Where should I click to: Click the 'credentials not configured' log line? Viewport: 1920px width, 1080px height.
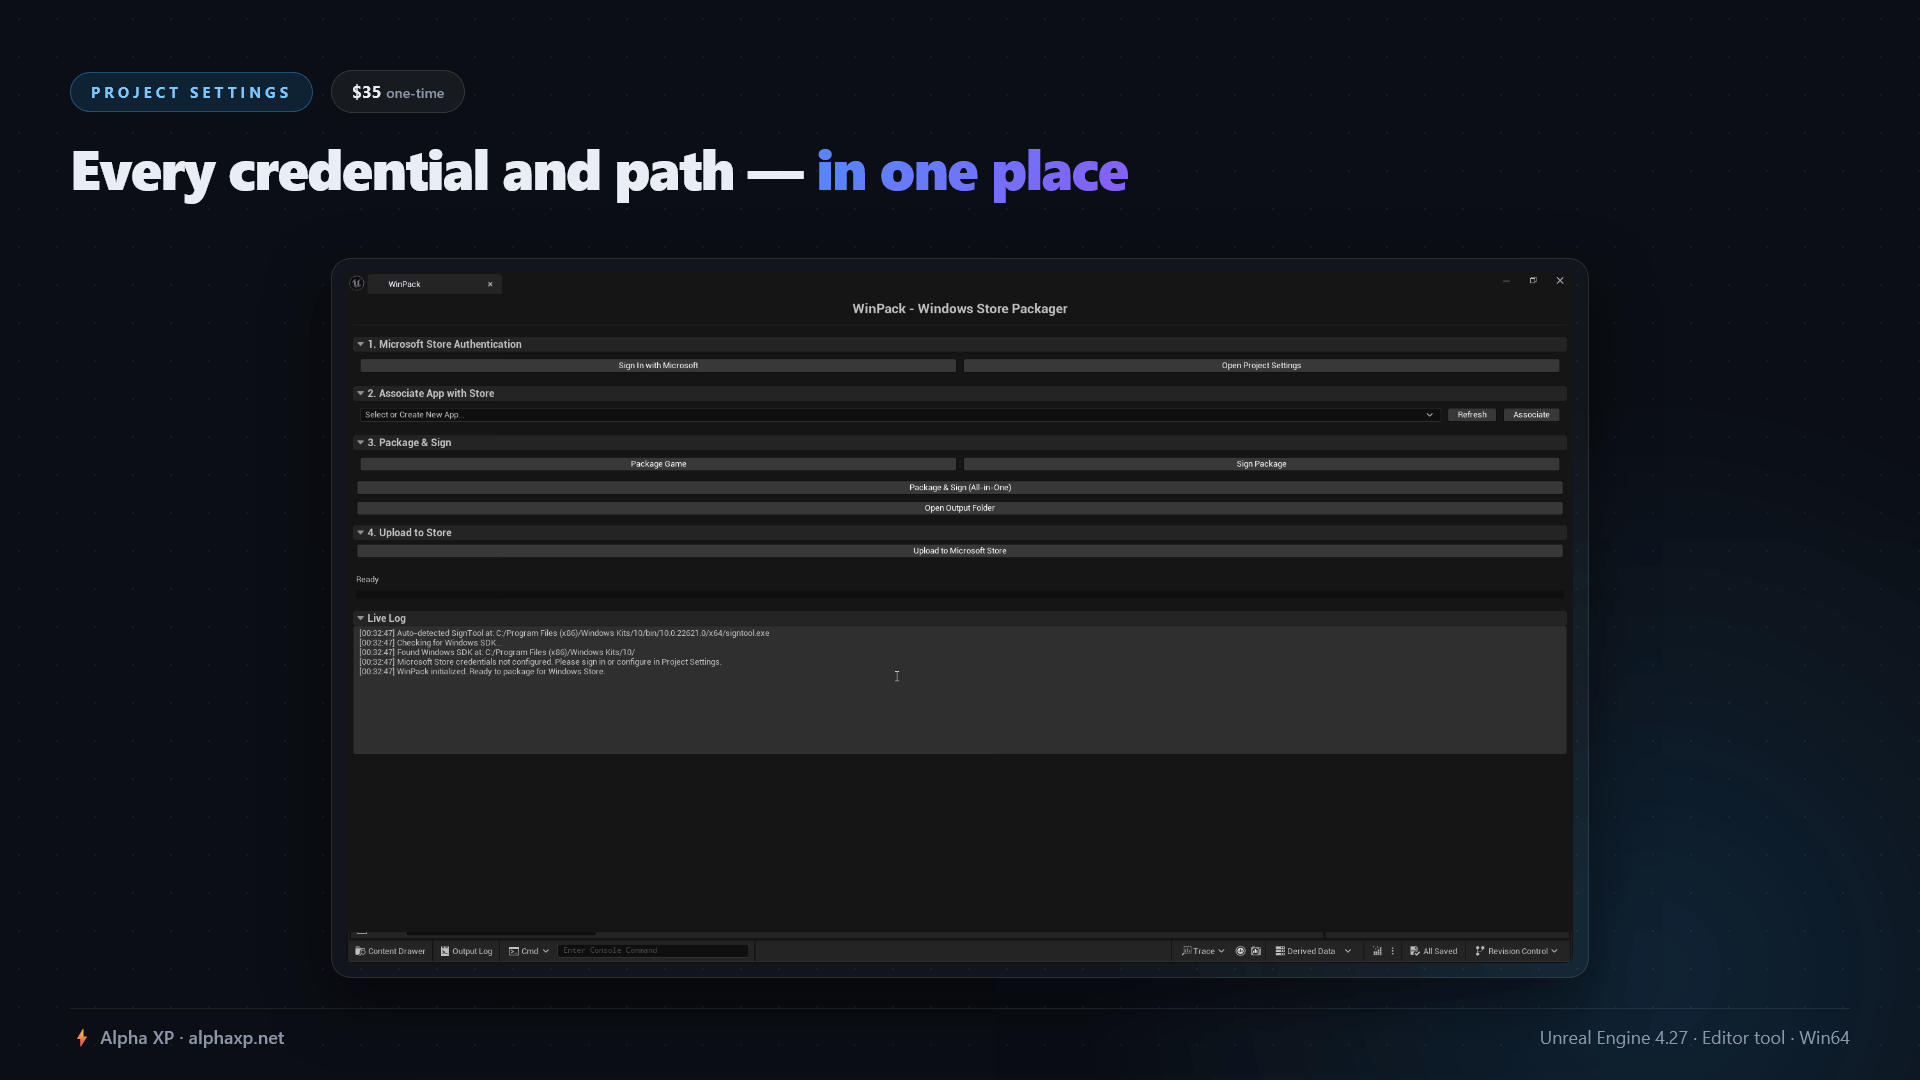pyautogui.click(x=541, y=662)
